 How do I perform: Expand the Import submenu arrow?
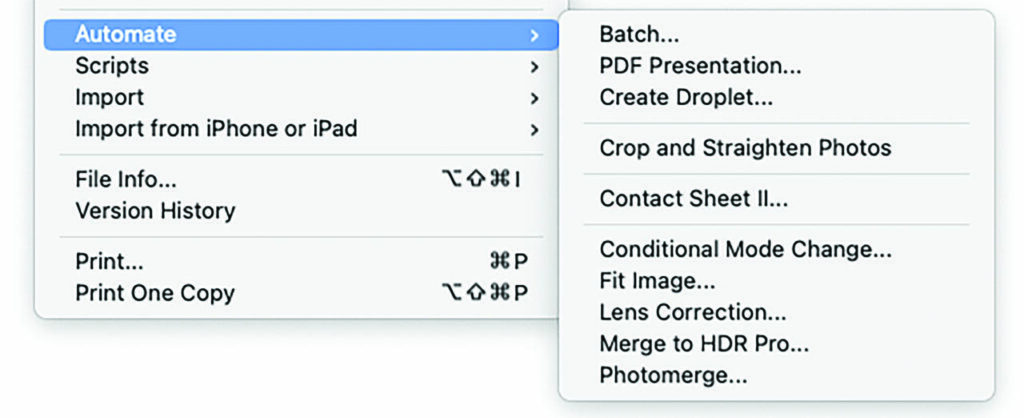pos(535,98)
